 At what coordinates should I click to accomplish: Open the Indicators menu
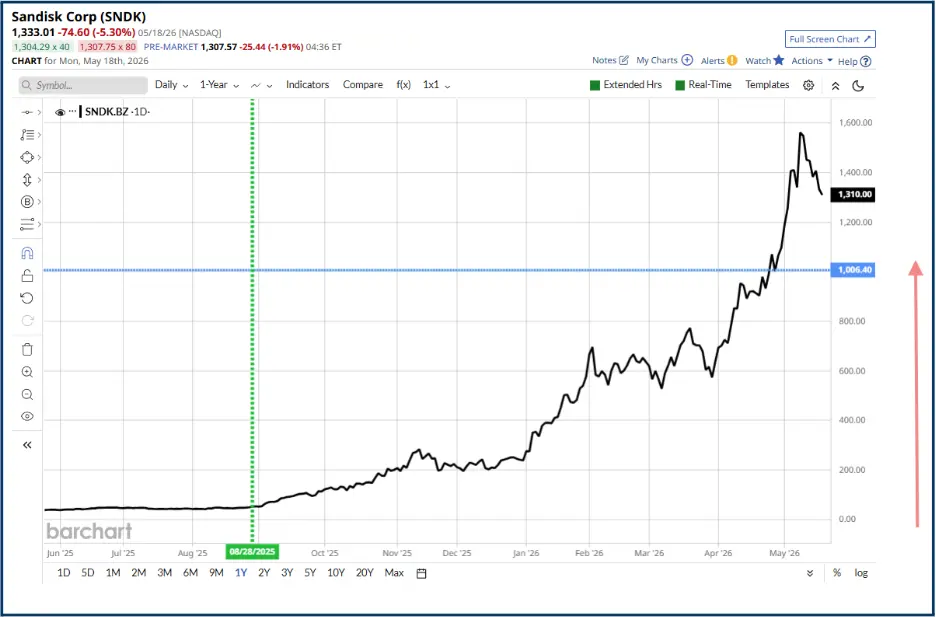coord(307,85)
